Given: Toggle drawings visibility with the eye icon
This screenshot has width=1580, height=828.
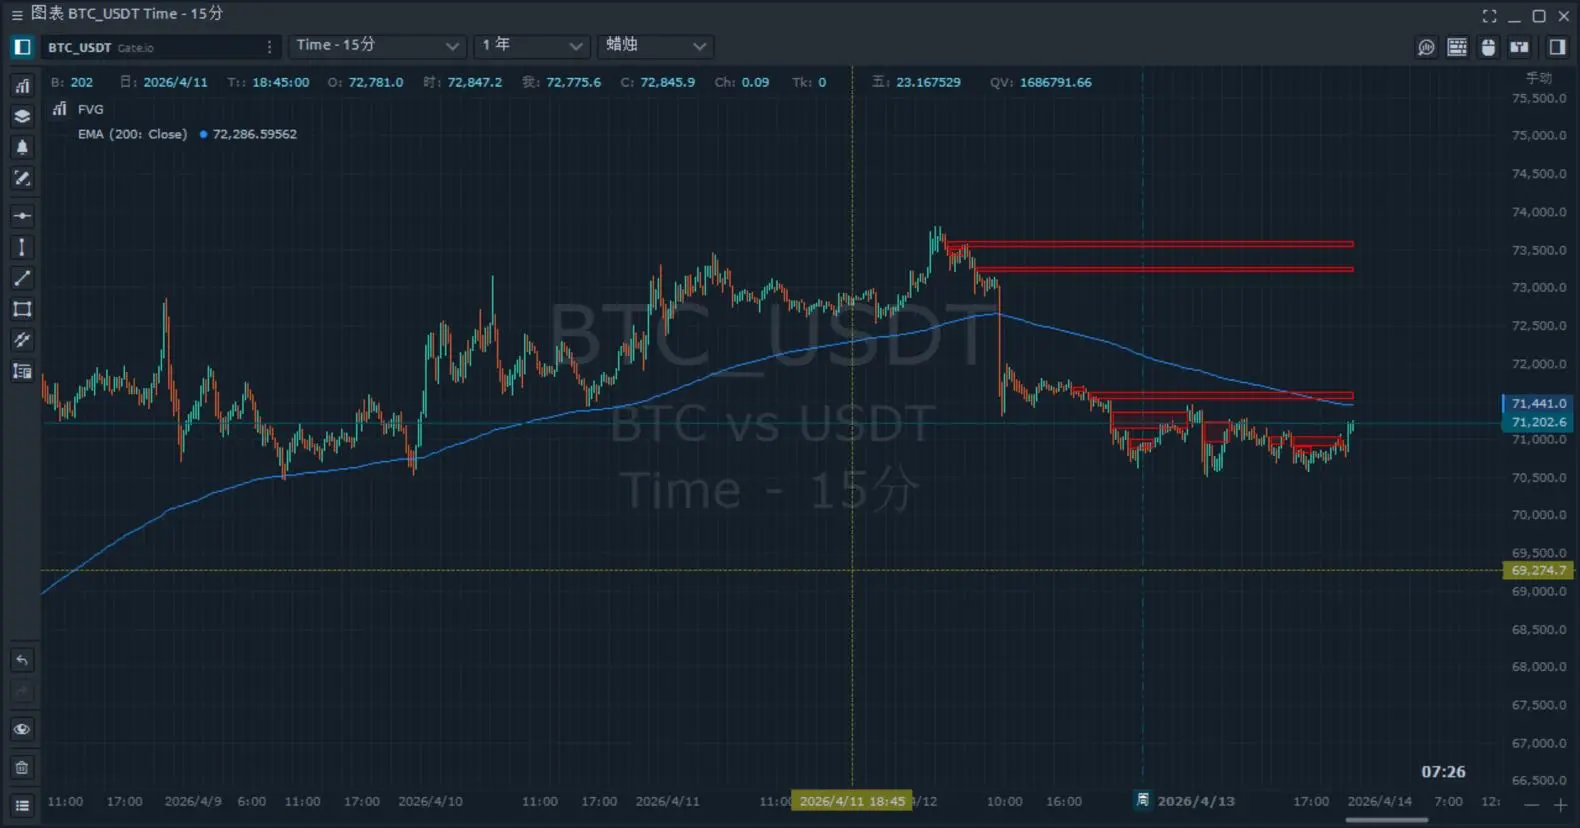Looking at the screenshot, I should (x=22, y=729).
